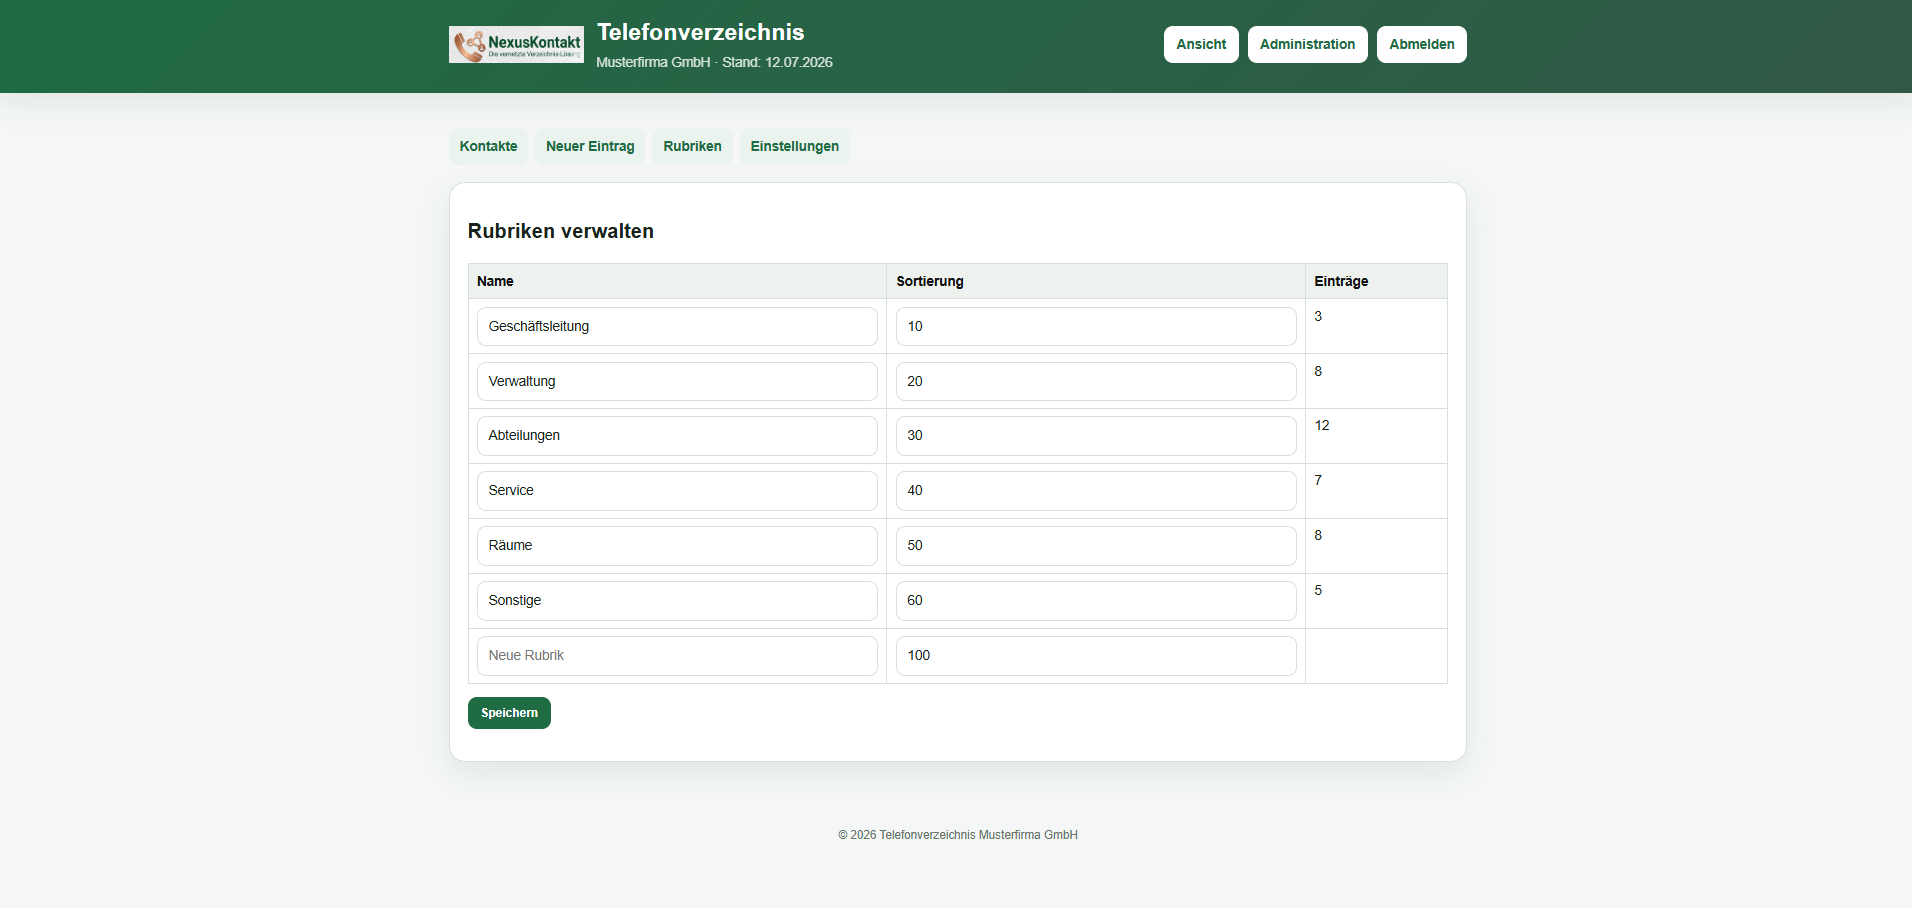Viewport: 1912px width, 908px height.
Task: Click the sort field with value 50
Action: coord(1096,546)
